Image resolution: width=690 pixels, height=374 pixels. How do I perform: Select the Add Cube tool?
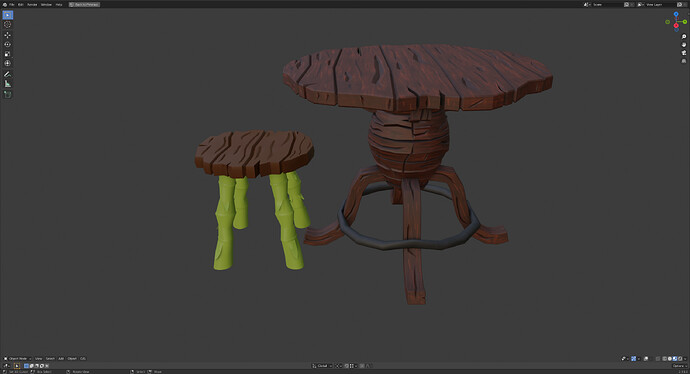7,94
